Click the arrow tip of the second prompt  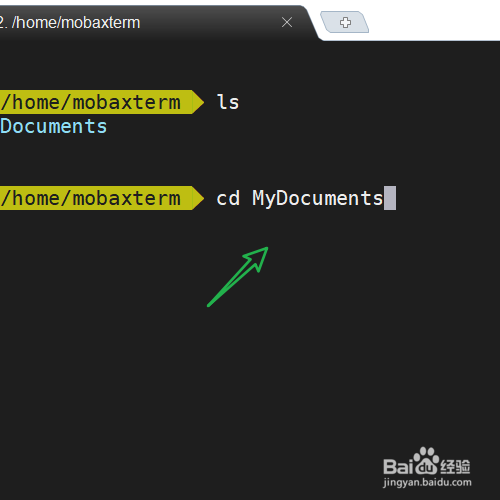(x=198, y=198)
